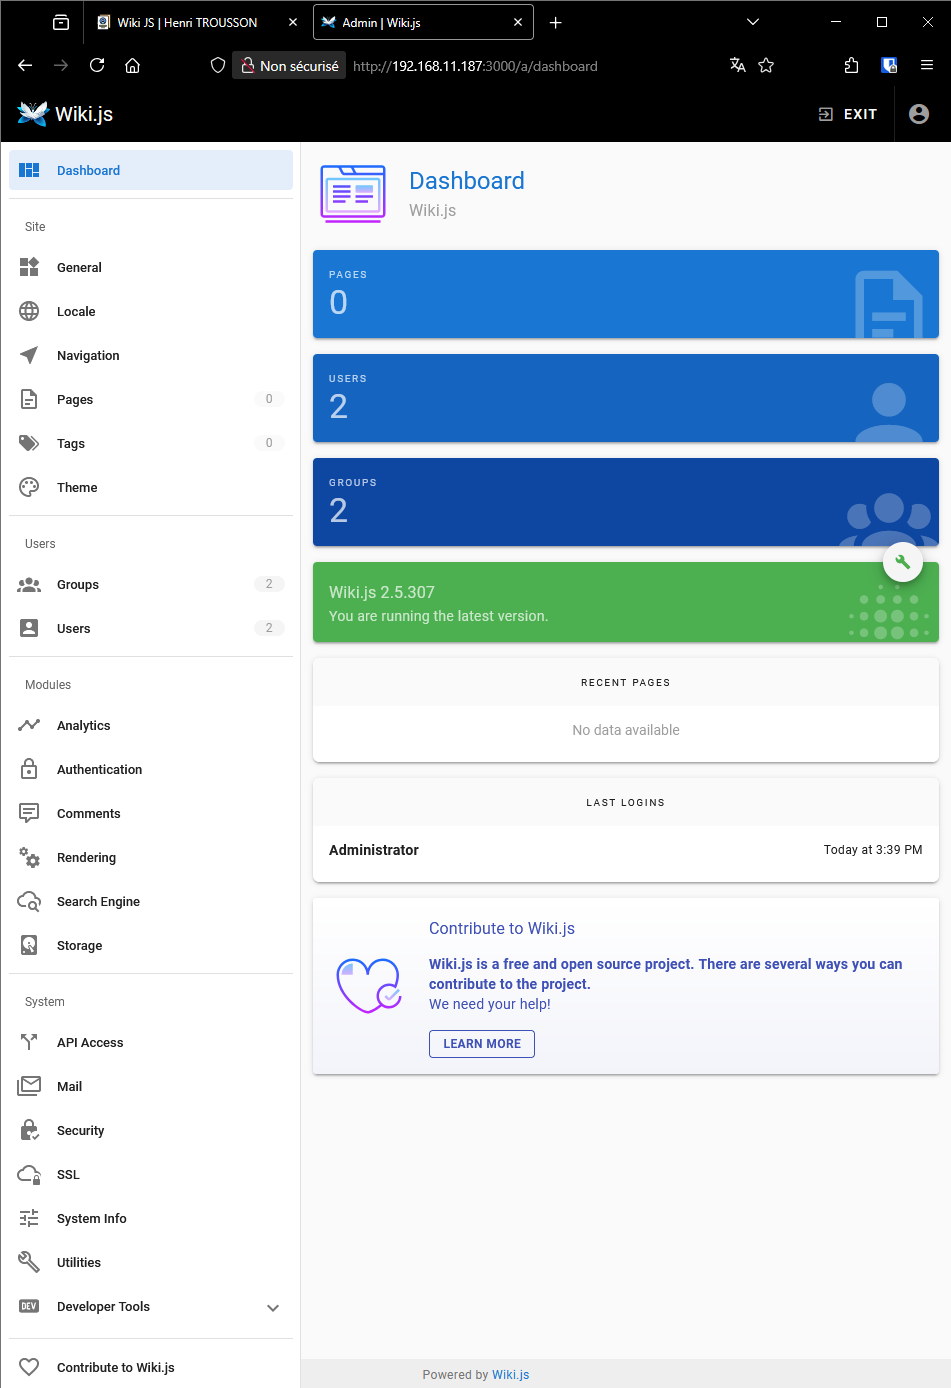
Task: Click the LEARN MORE button
Action: coord(482,1044)
